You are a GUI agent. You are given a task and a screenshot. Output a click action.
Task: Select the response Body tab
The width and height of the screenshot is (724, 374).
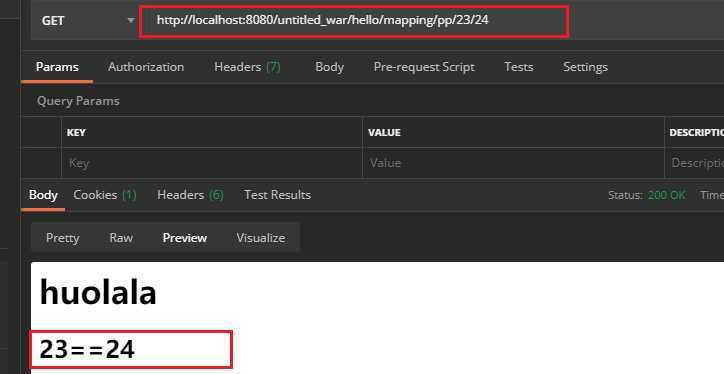(43, 195)
